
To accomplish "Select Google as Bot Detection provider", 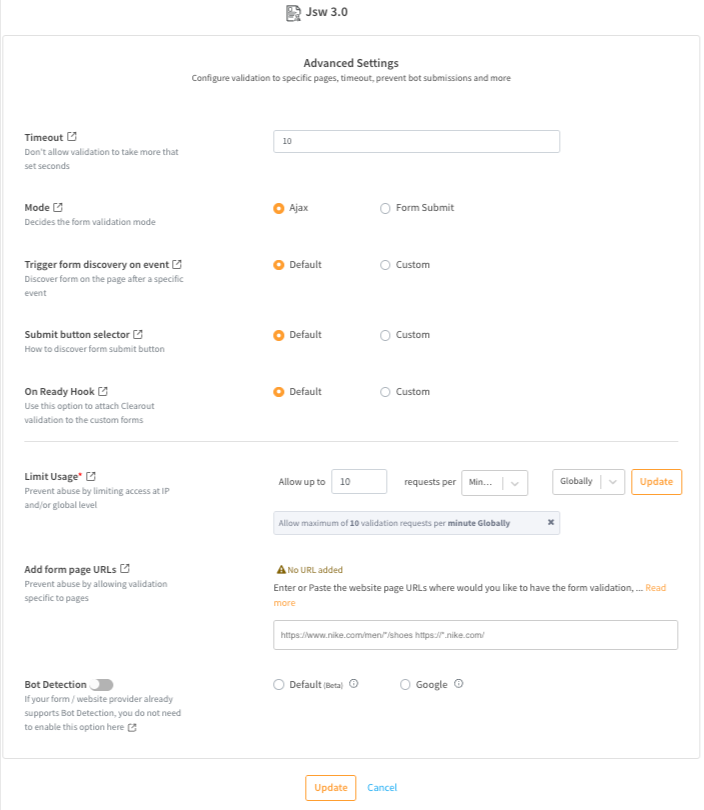I will 405,684.
